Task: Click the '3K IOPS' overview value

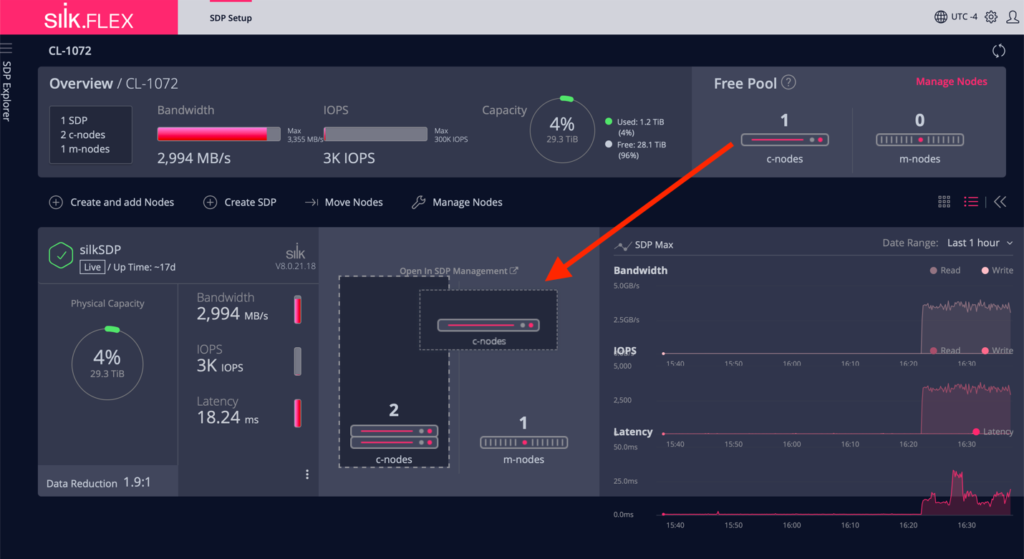Action: point(349,159)
